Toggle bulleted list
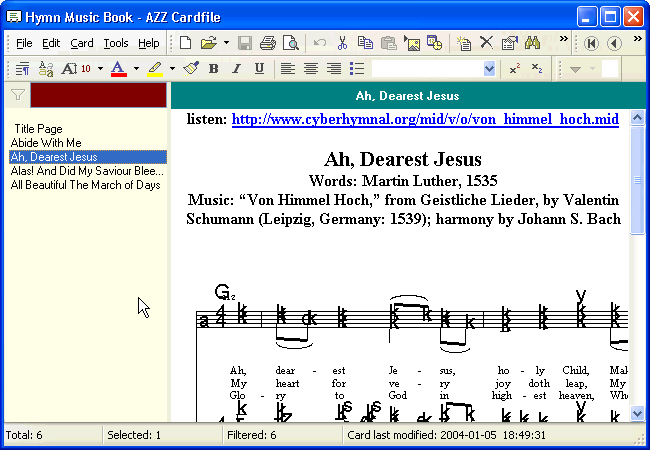 [357, 68]
